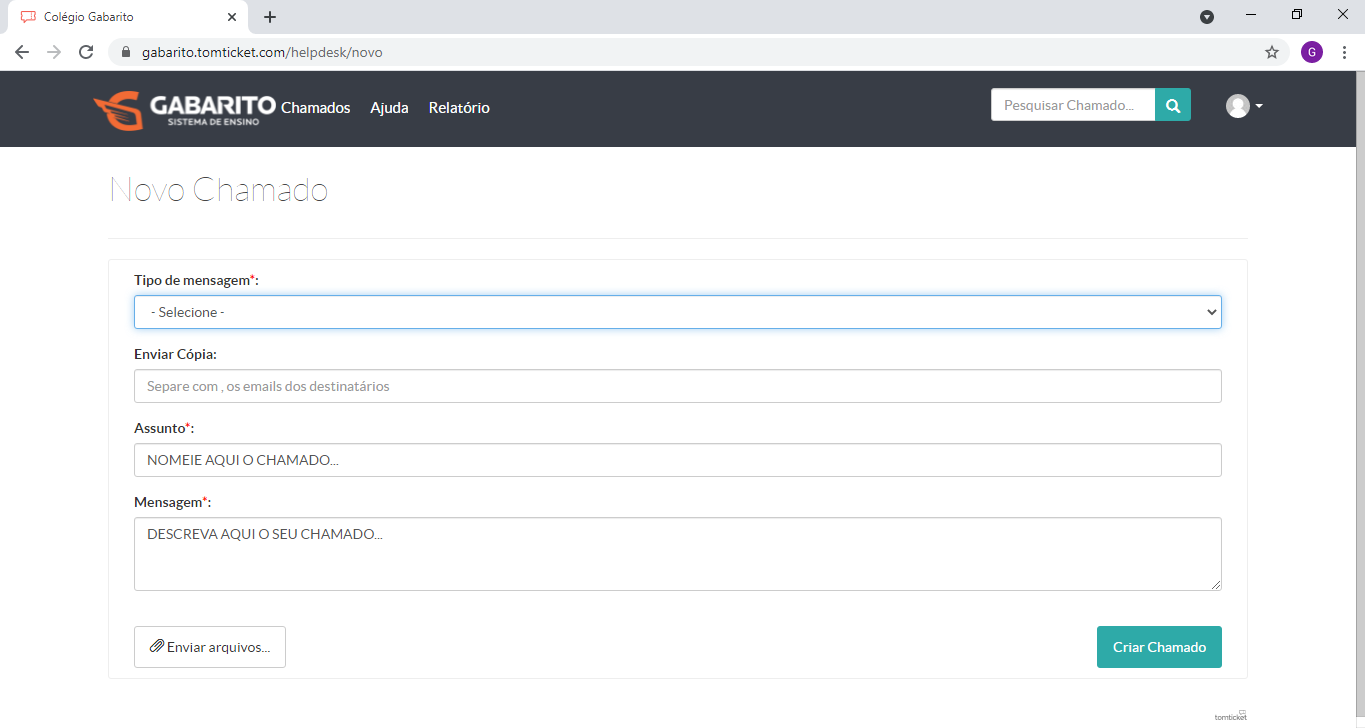The height and width of the screenshot is (728, 1365).
Task: Click the Novo Chamado heading
Action: pos(219,189)
